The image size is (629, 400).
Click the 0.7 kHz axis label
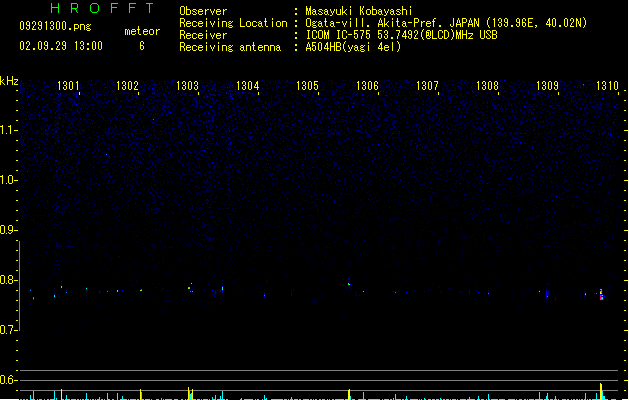8,330
